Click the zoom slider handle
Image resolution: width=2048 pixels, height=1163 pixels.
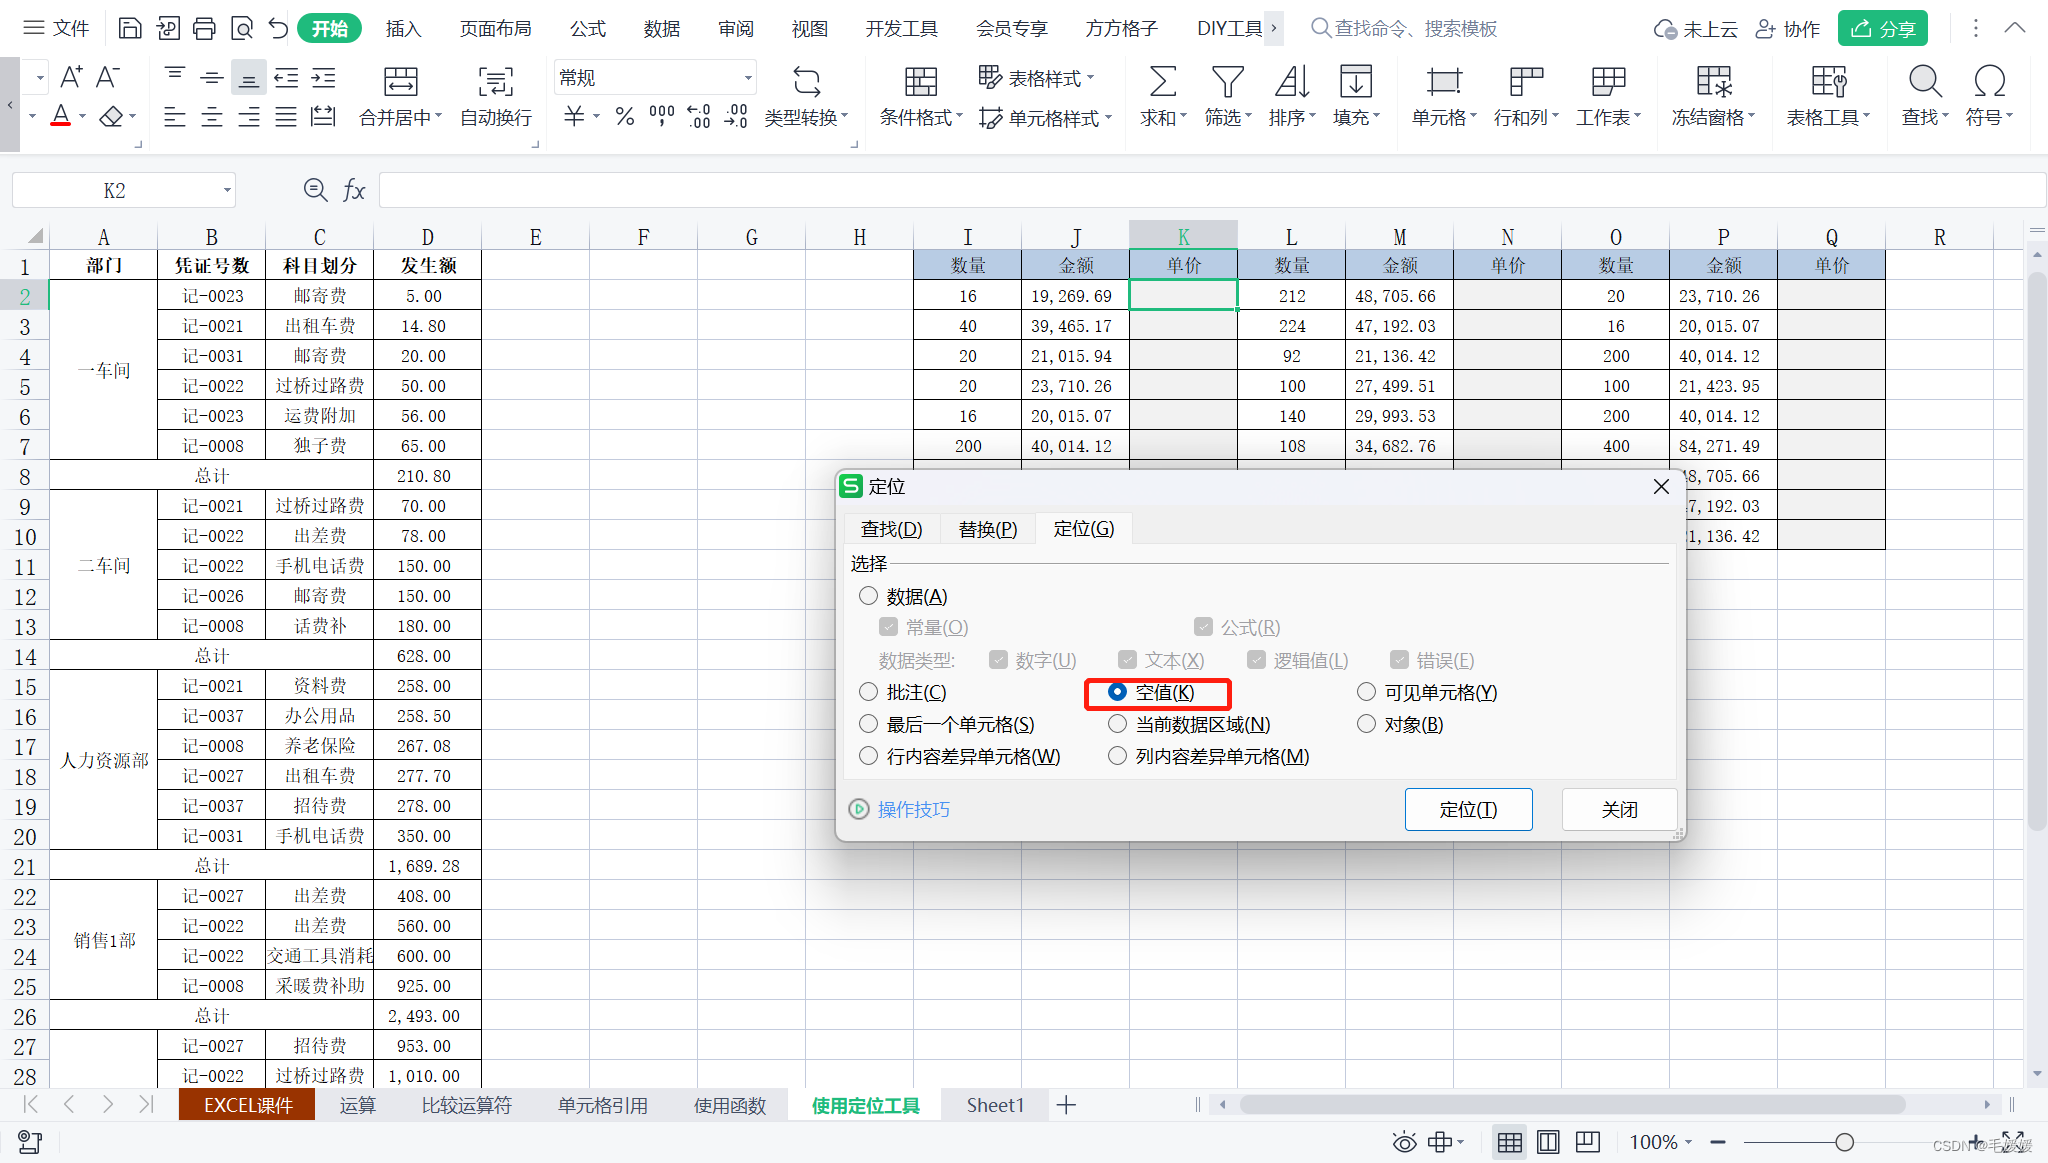[1844, 1142]
